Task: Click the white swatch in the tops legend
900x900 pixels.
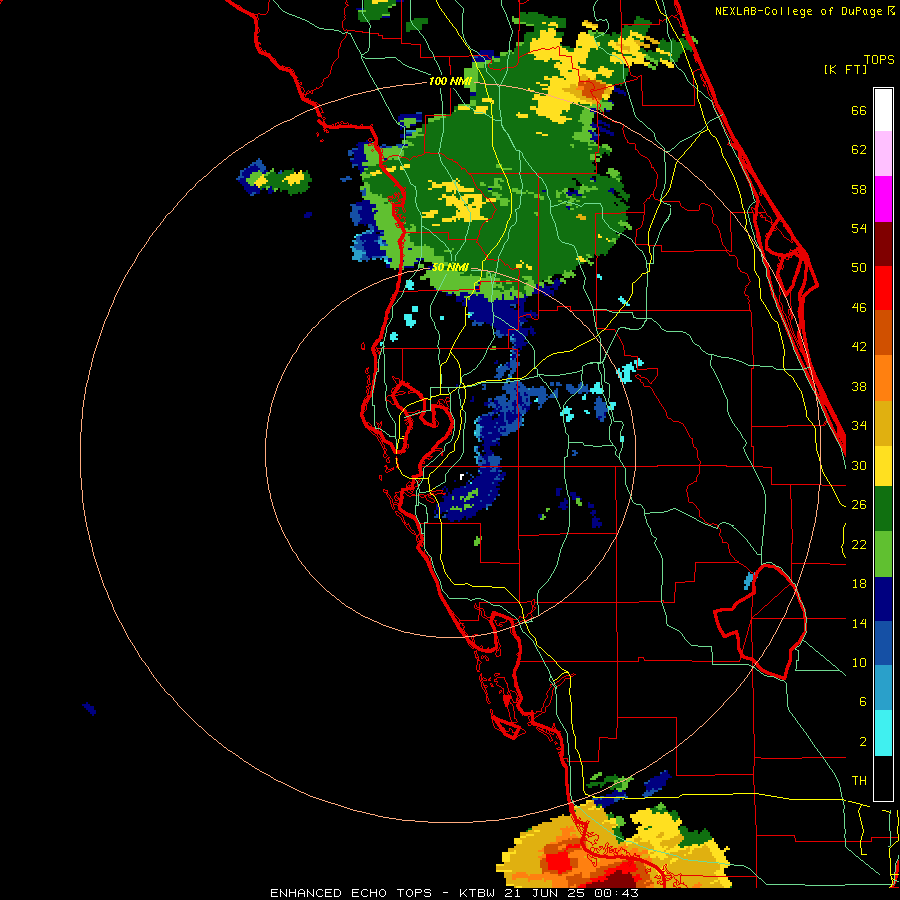Action: (883, 110)
